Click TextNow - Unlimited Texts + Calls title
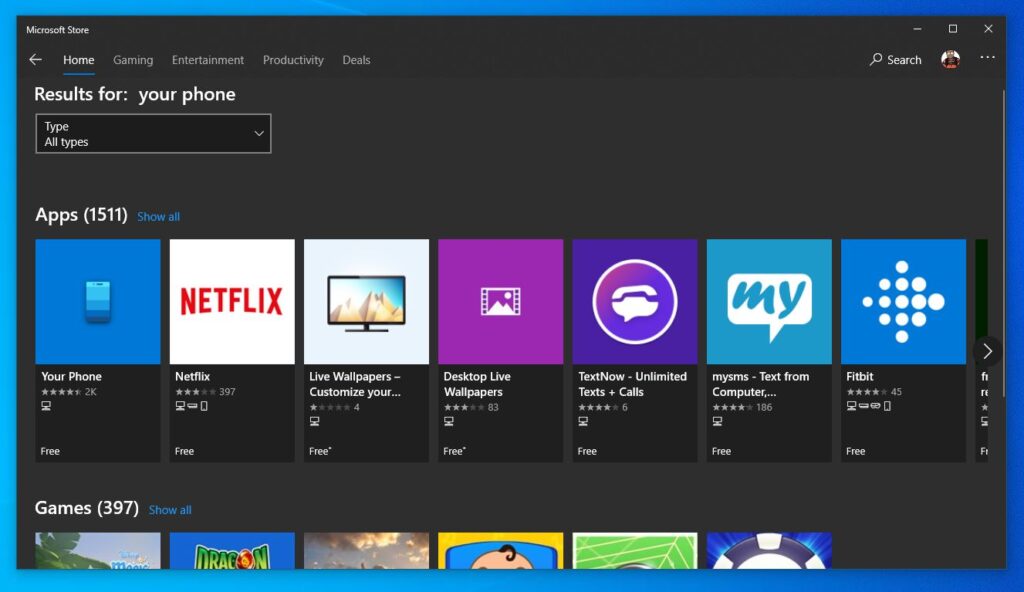Screen dimensions: 1024x592 point(632,384)
